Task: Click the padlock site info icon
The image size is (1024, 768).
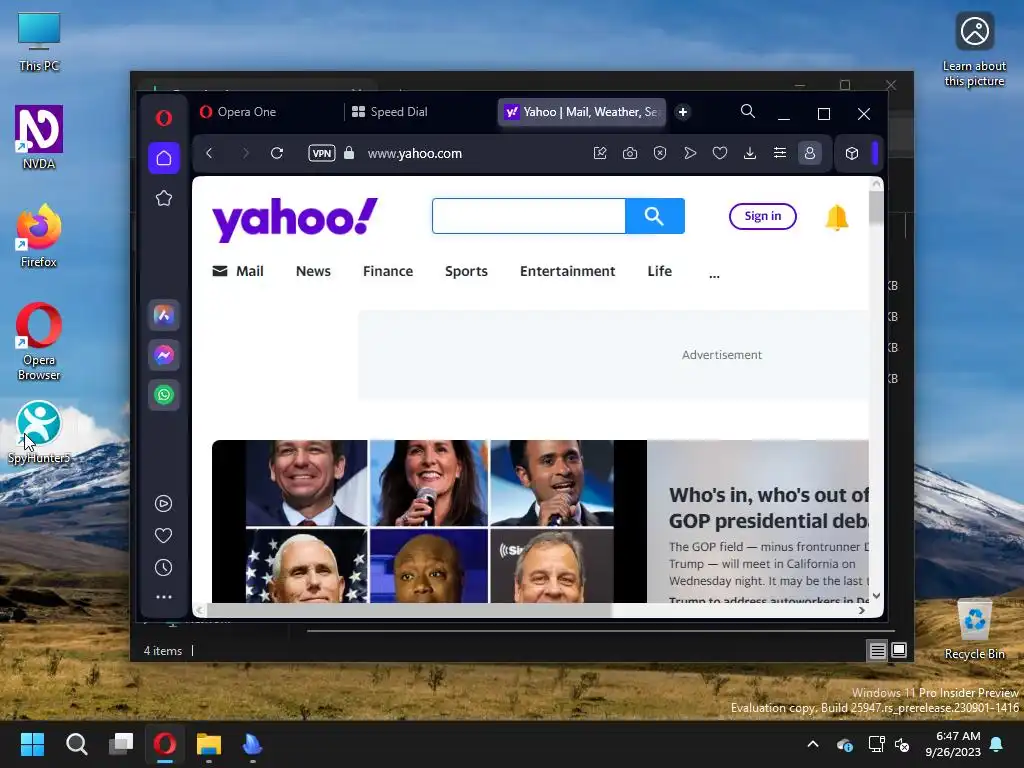Action: tap(349, 153)
